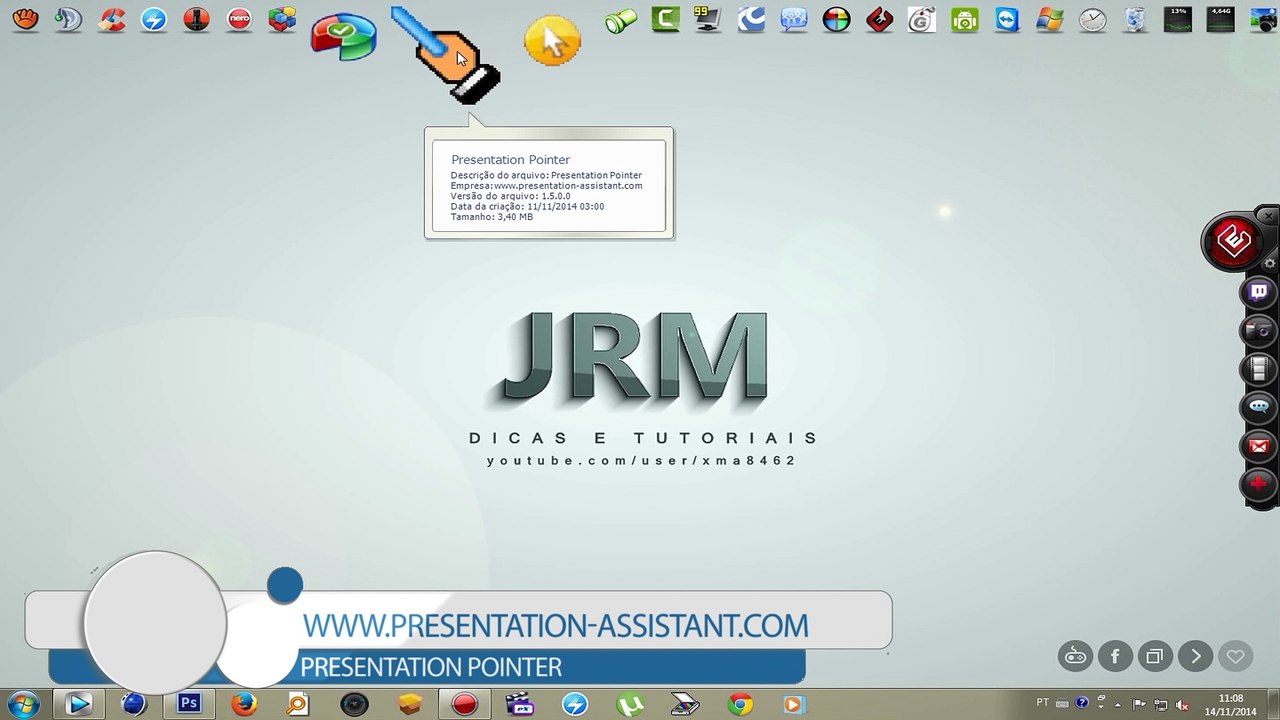Click the film strip icon in side panel

[x=1259, y=369]
